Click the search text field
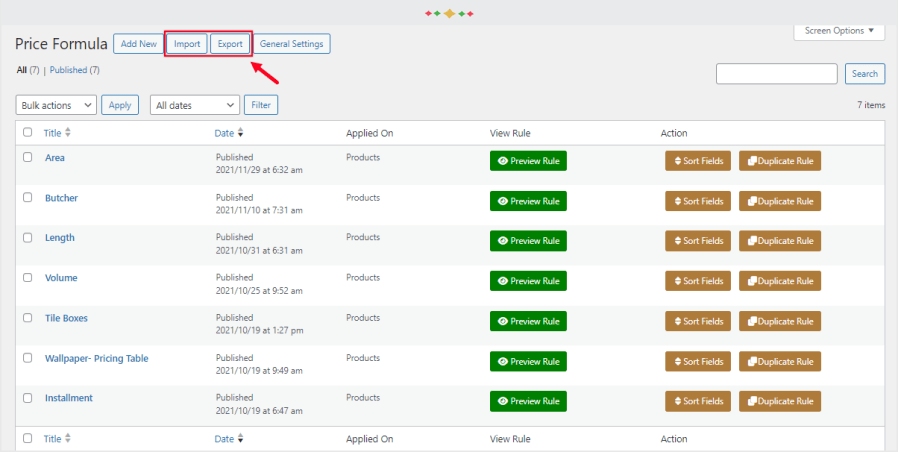 point(776,74)
